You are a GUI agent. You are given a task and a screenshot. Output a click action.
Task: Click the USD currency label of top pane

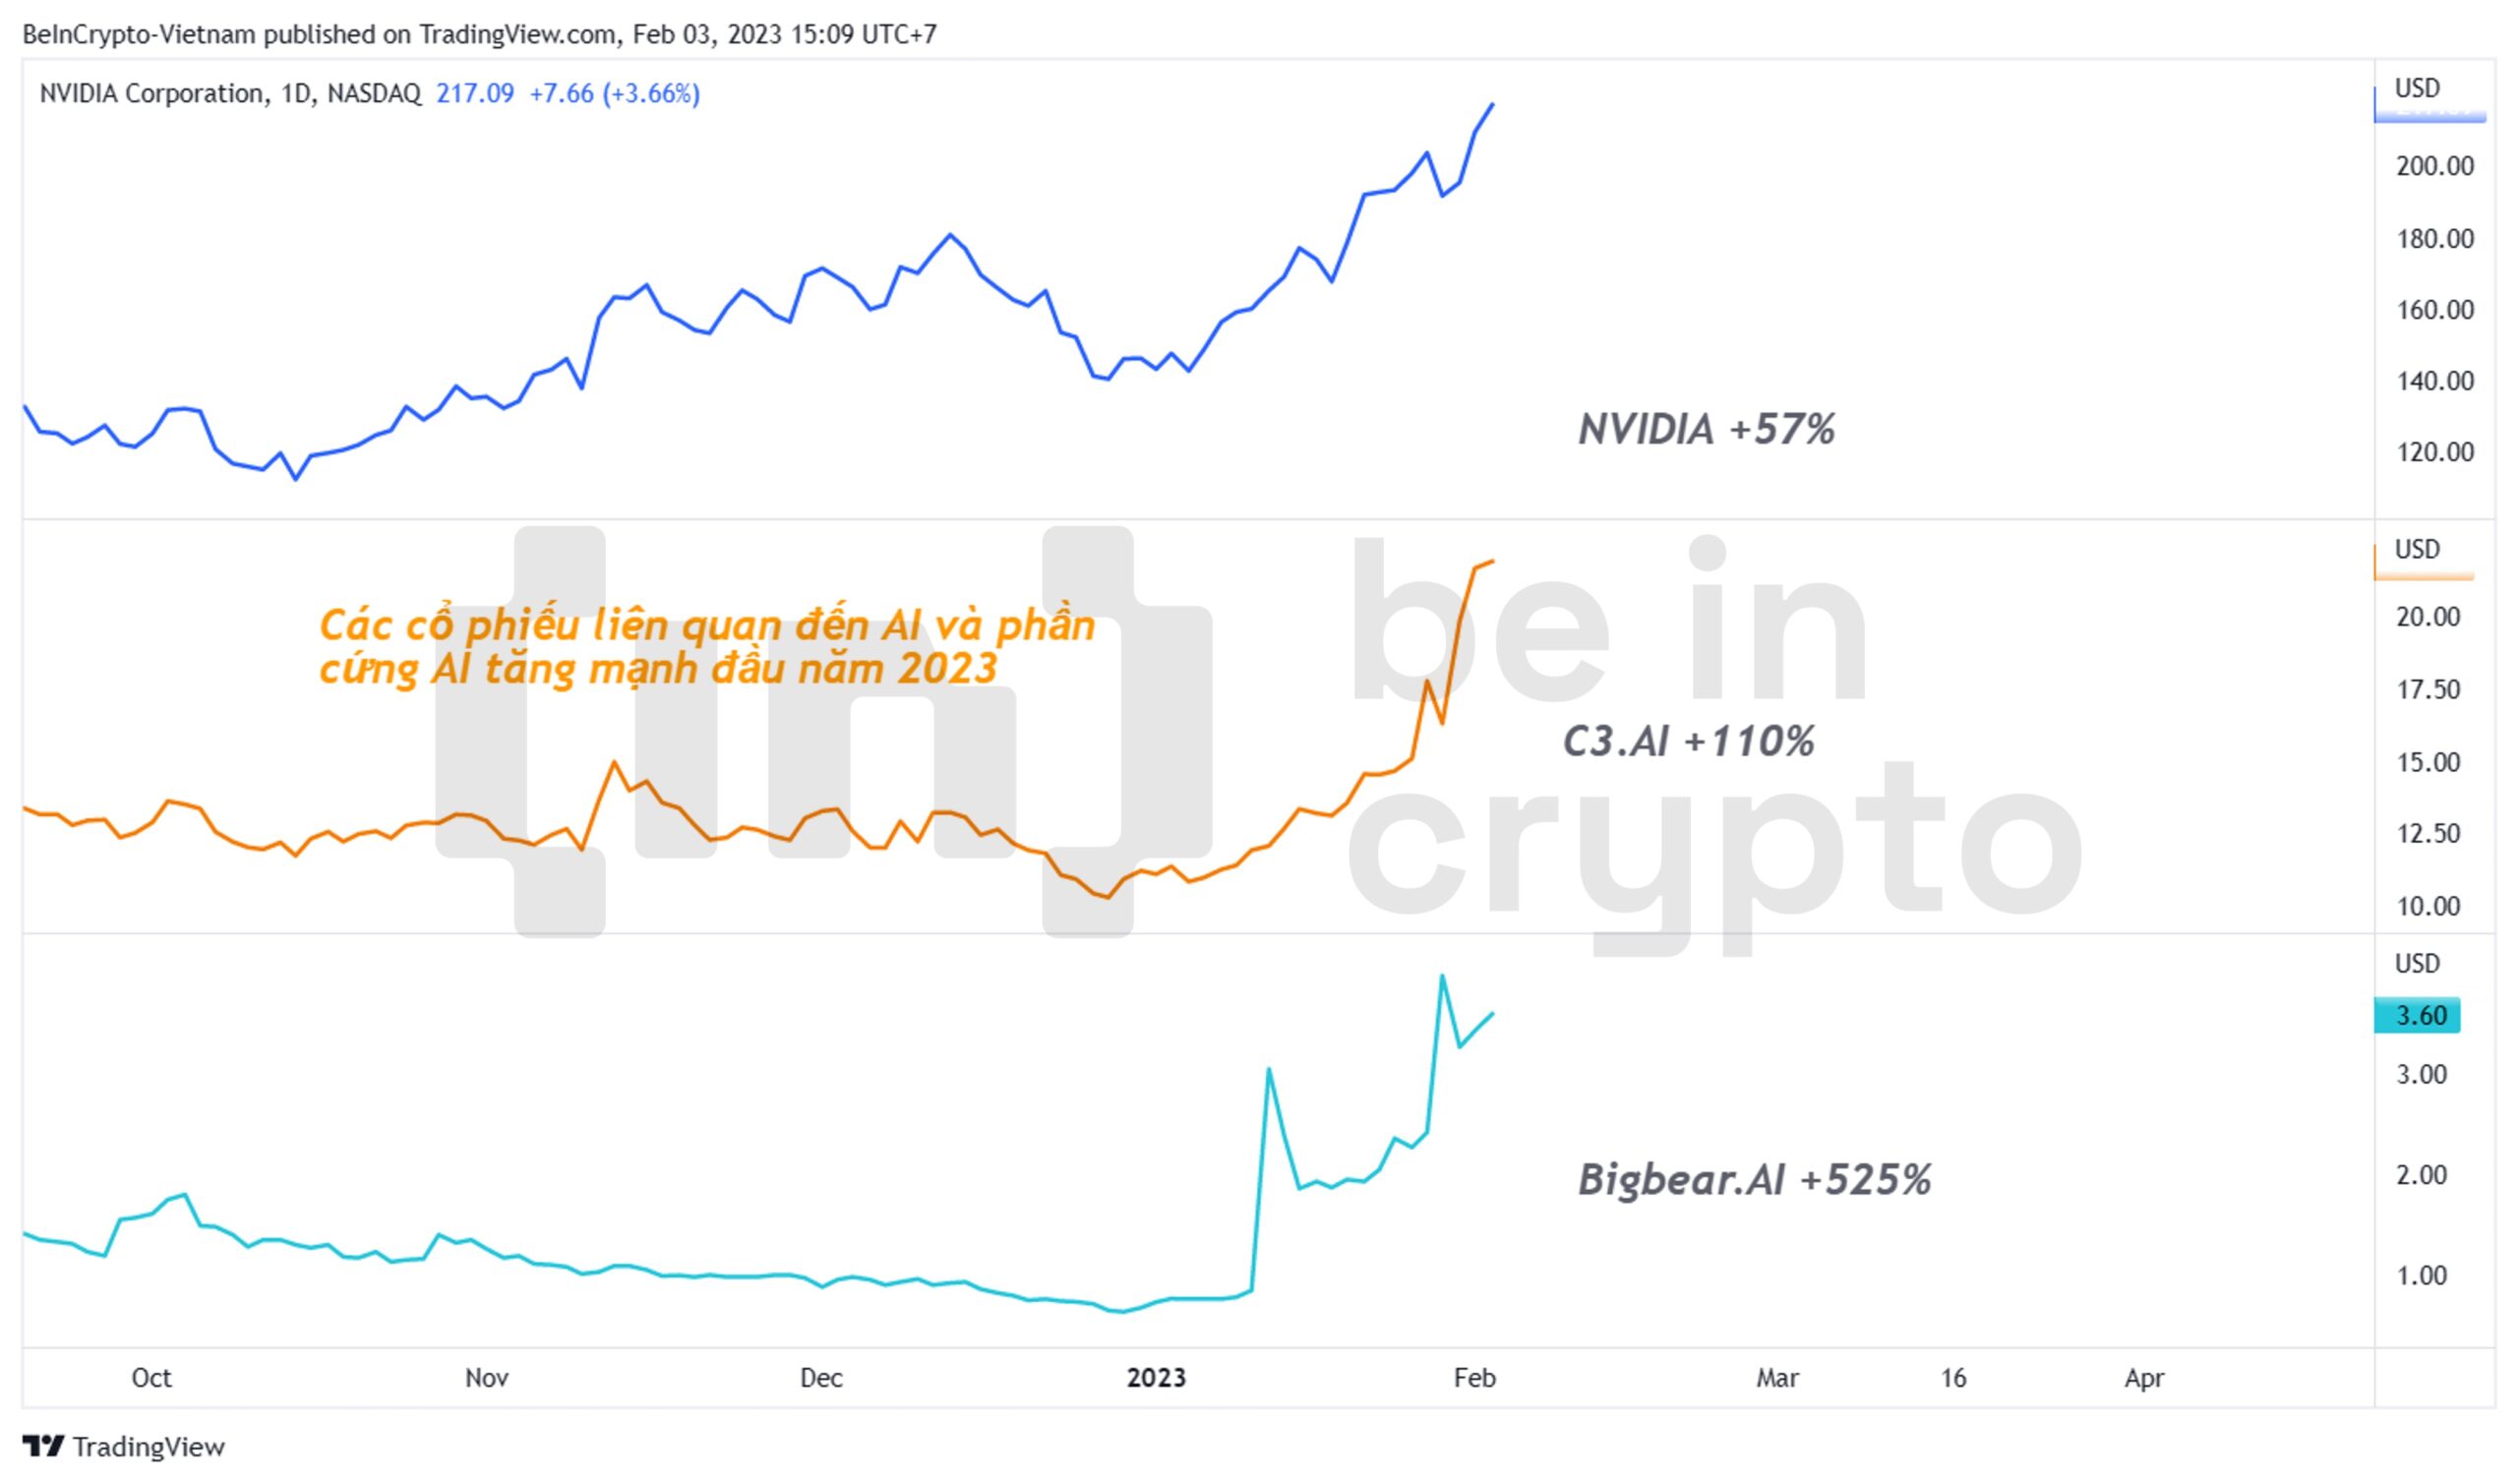[2417, 88]
